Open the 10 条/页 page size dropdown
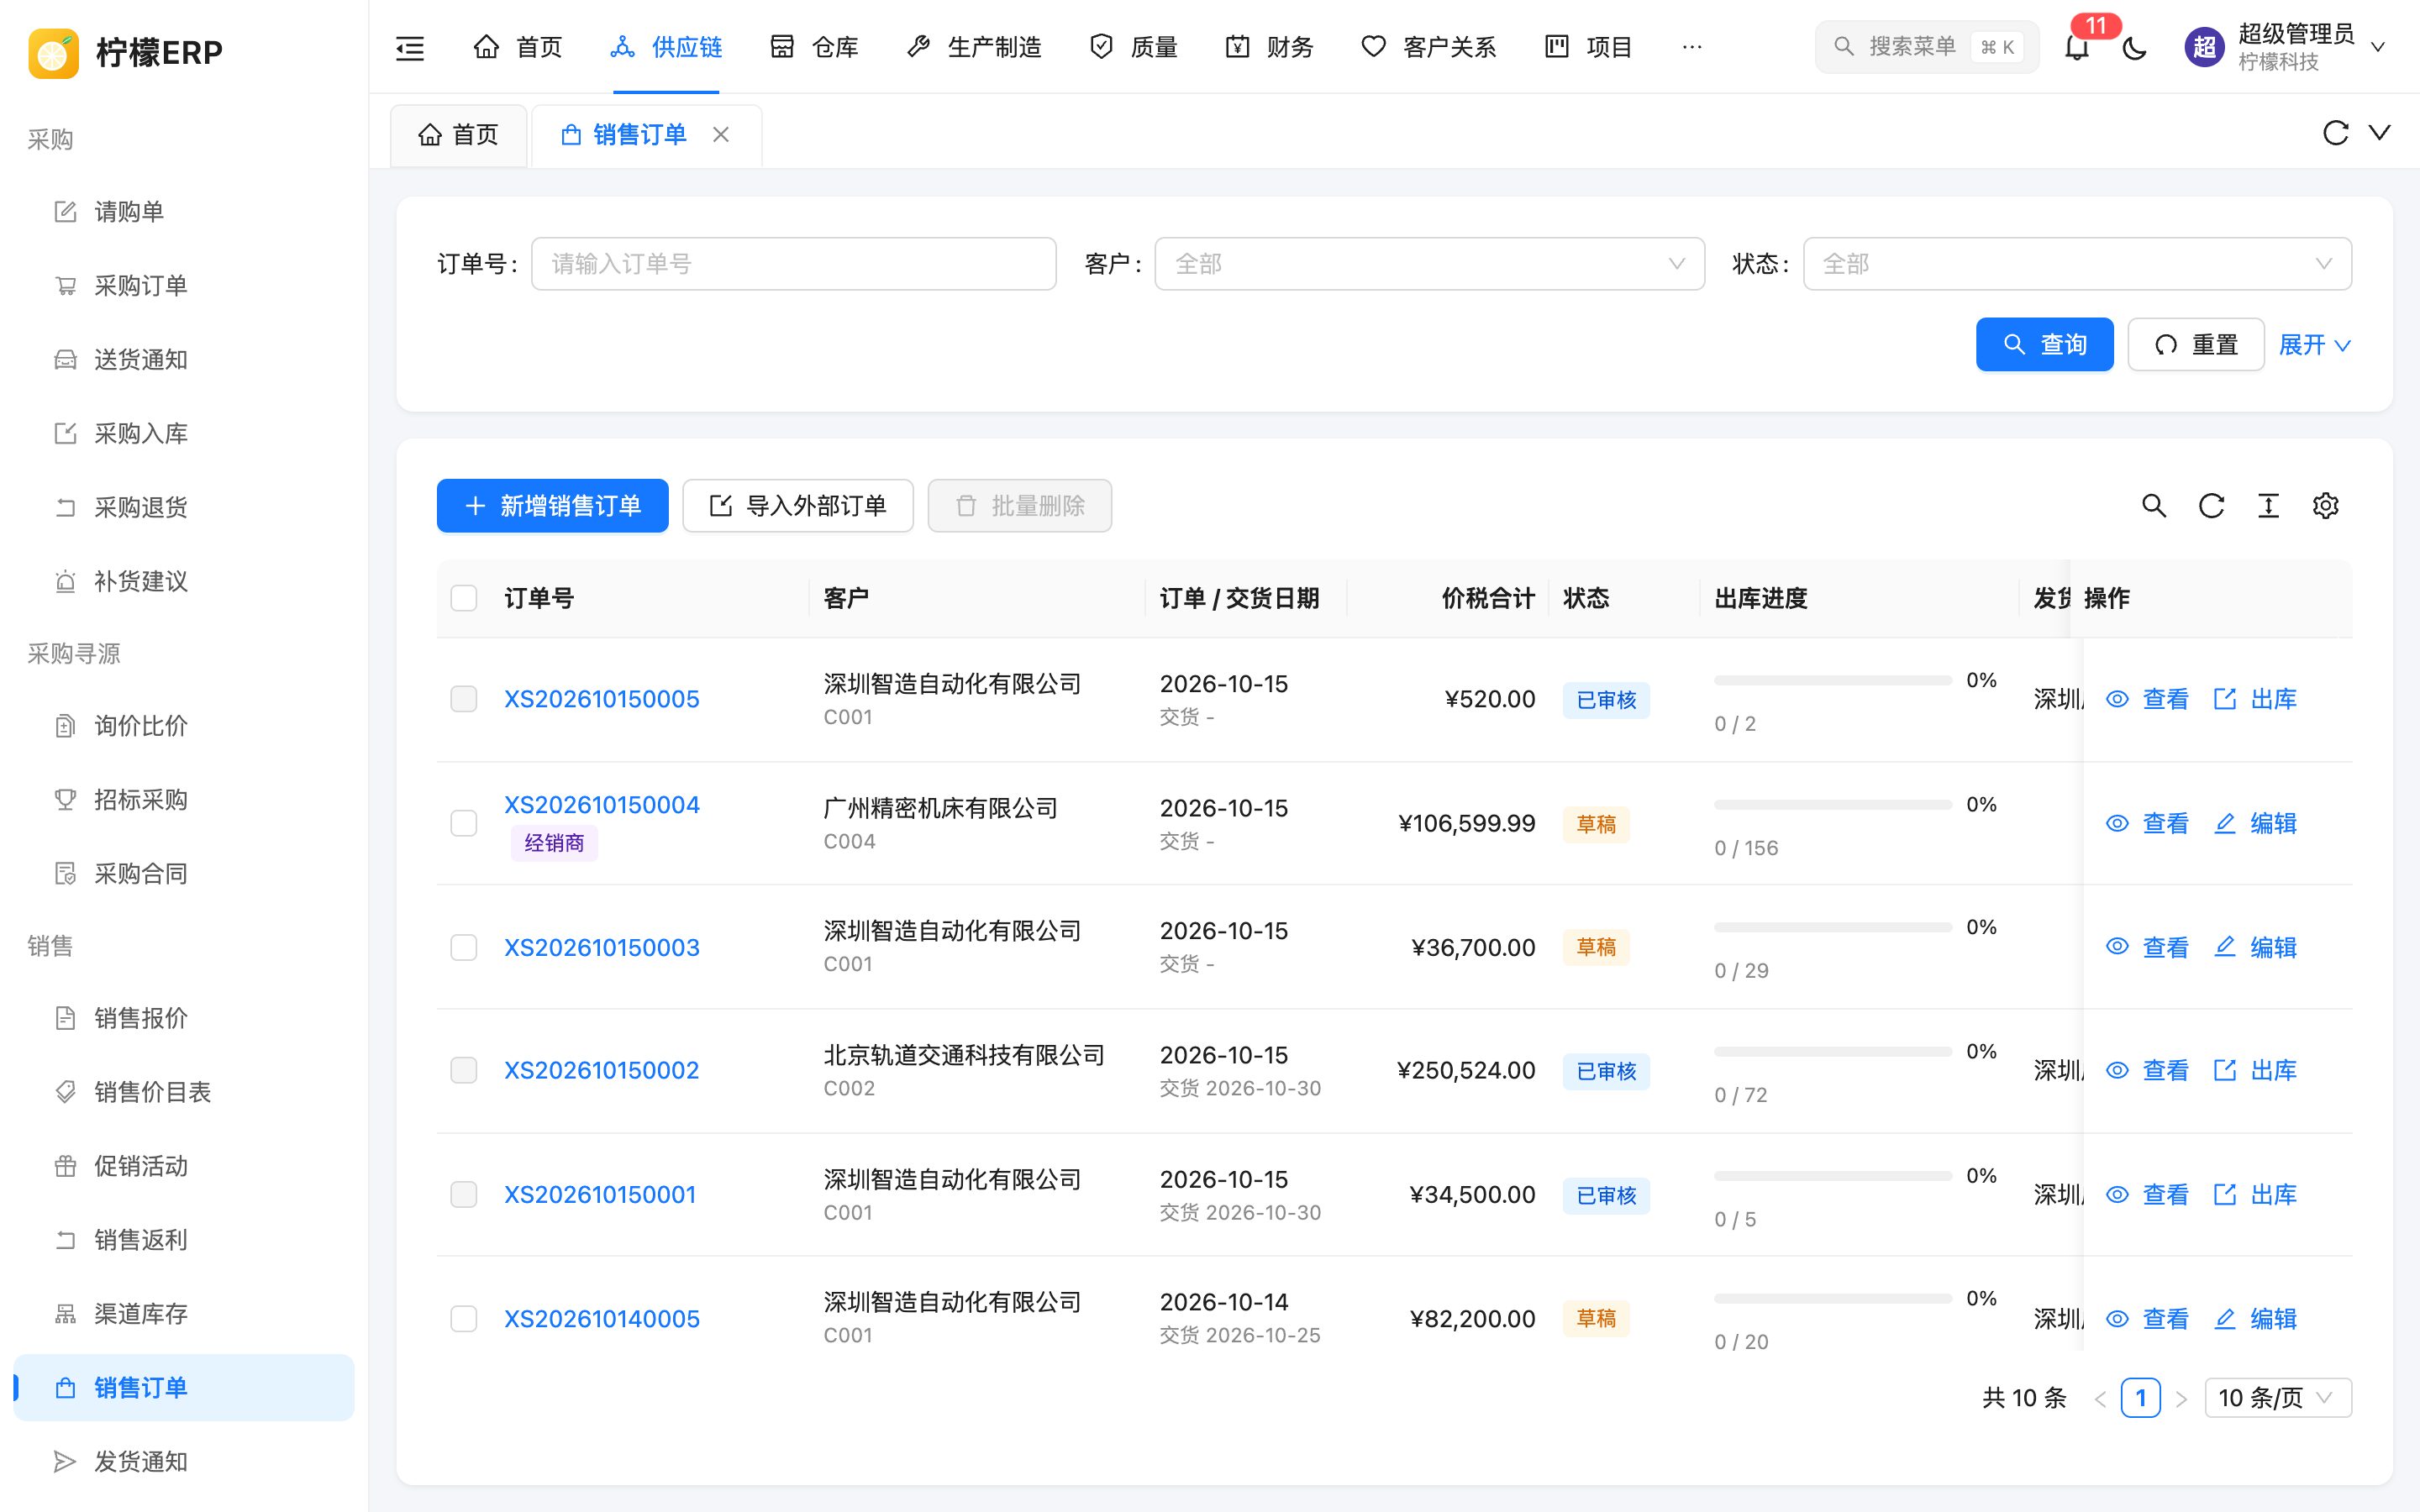This screenshot has width=2420, height=1512. (2278, 1398)
